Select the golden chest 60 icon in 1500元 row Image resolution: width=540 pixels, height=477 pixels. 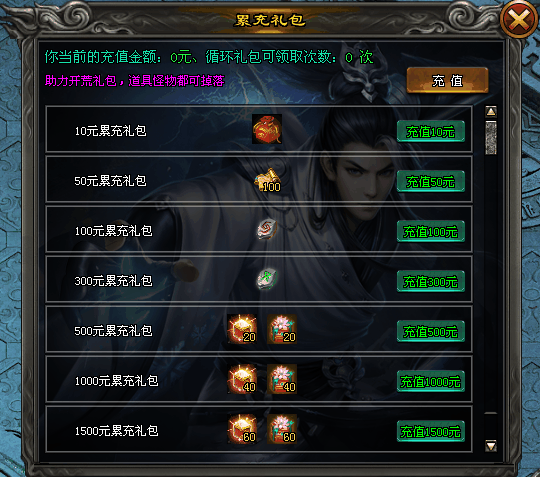(x=242, y=429)
